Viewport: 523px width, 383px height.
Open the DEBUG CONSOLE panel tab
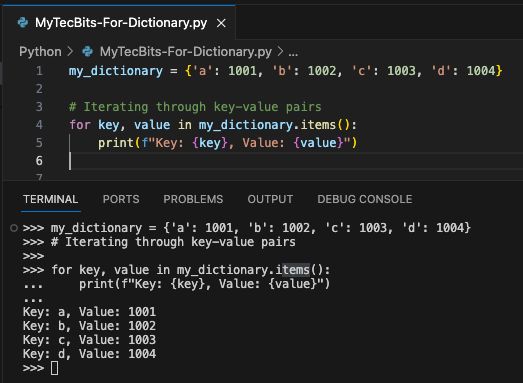tap(365, 199)
